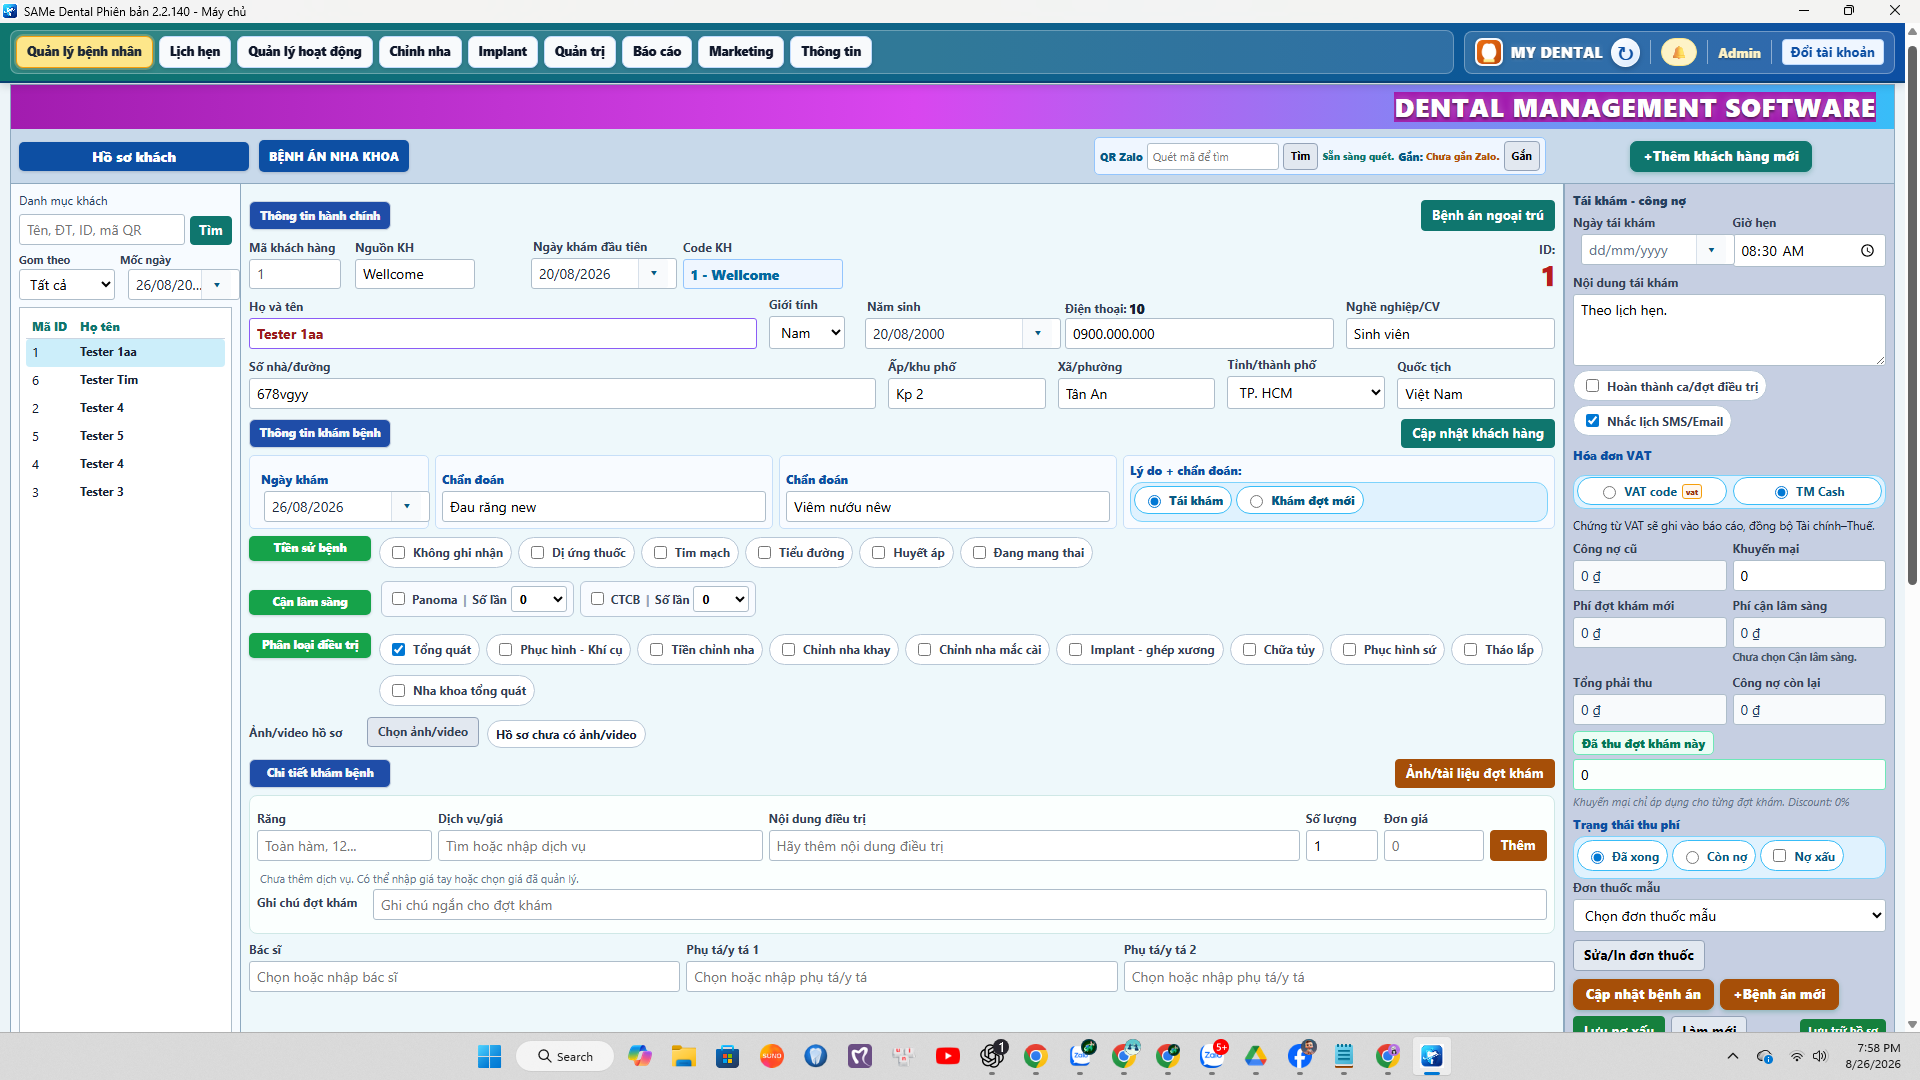This screenshot has height=1080, width=1920.
Task: Open ChatGPT app from the taskbar
Action: coord(992,1056)
